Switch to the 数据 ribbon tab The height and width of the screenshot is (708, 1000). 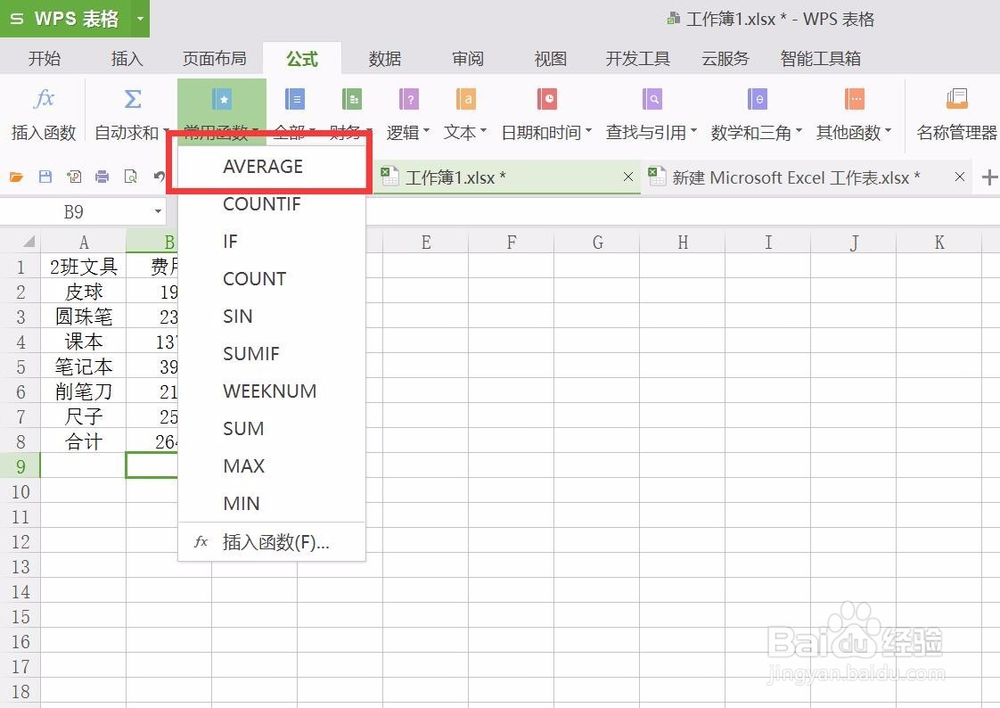384,58
